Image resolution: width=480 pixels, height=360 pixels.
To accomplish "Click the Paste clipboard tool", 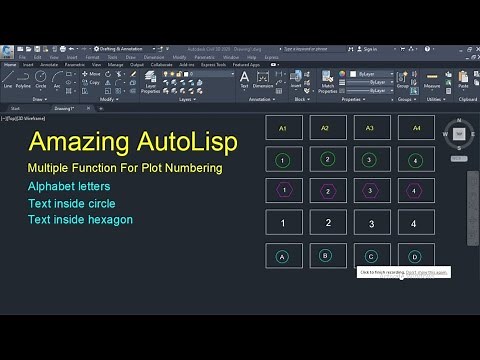I will click(463, 79).
